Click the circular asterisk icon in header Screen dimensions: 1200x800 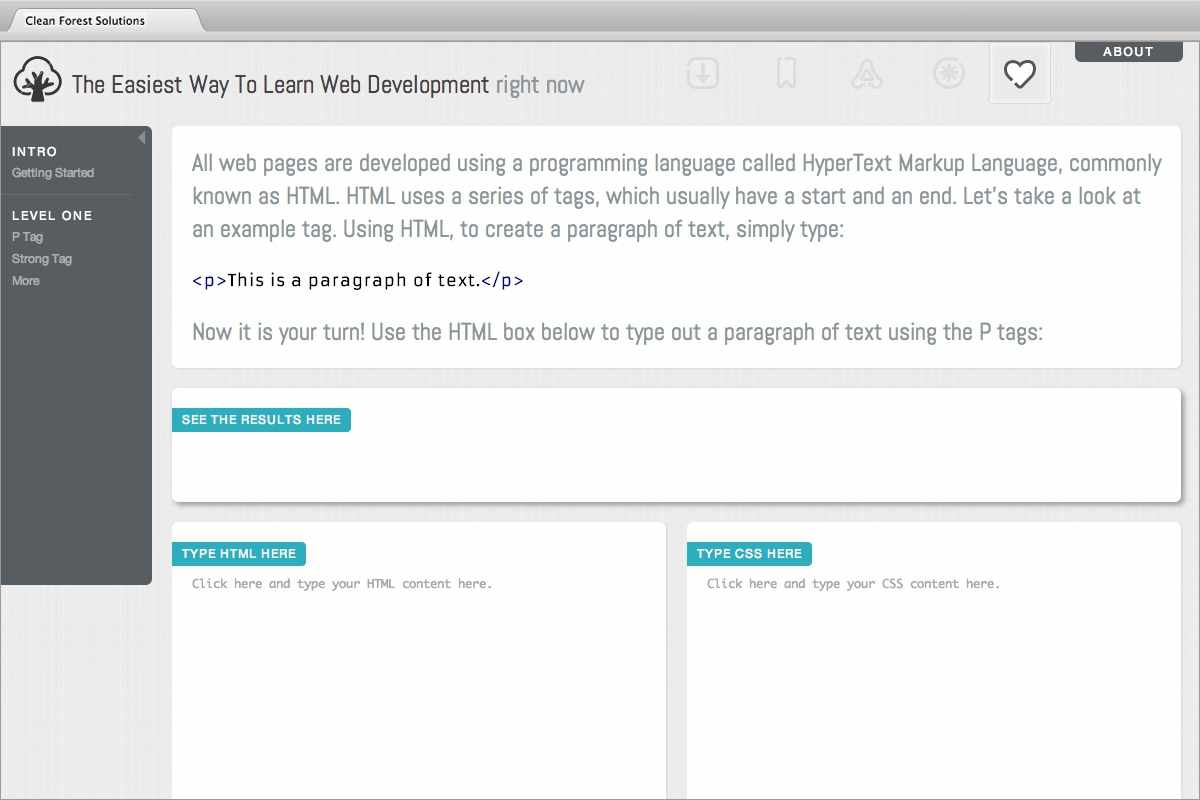tap(948, 73)
